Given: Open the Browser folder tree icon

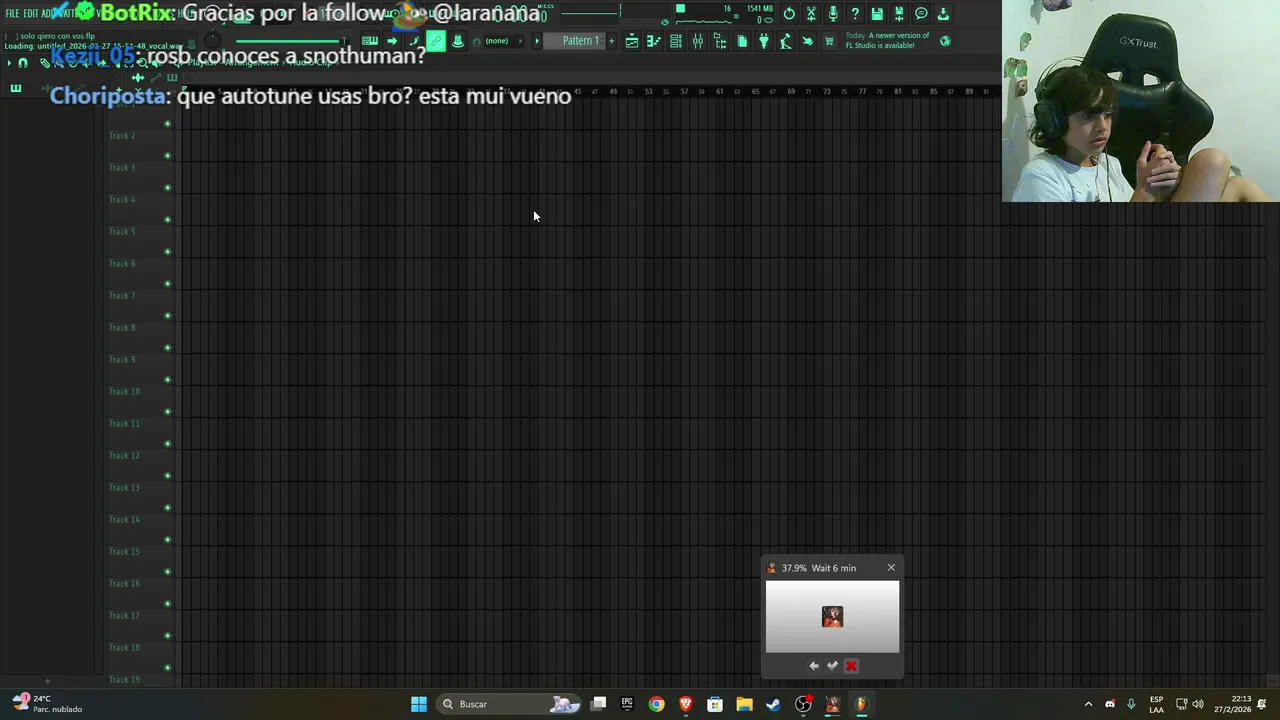Looking at the screenshot, I should coord(720,41).
